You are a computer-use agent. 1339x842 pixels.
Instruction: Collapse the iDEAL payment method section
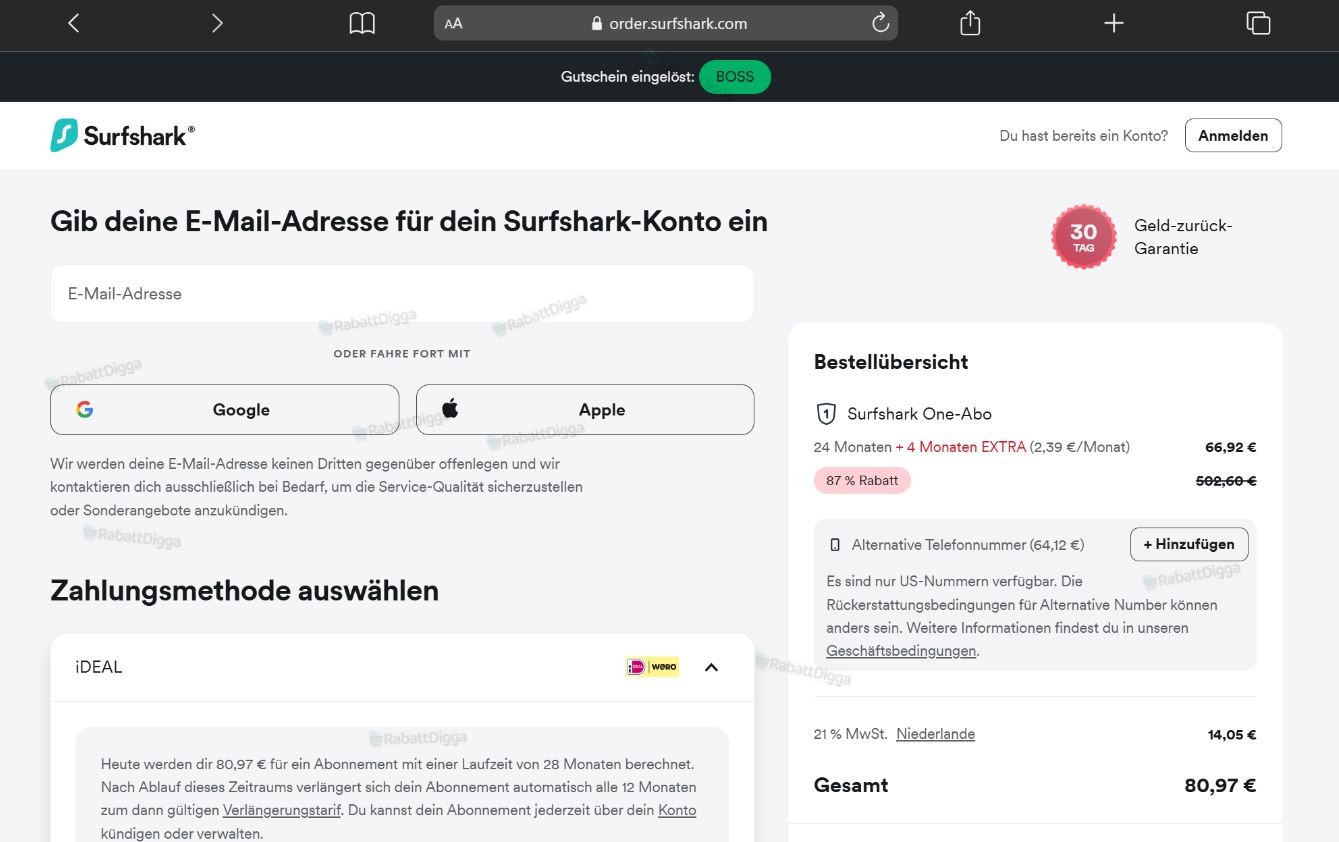pos(711,667)
